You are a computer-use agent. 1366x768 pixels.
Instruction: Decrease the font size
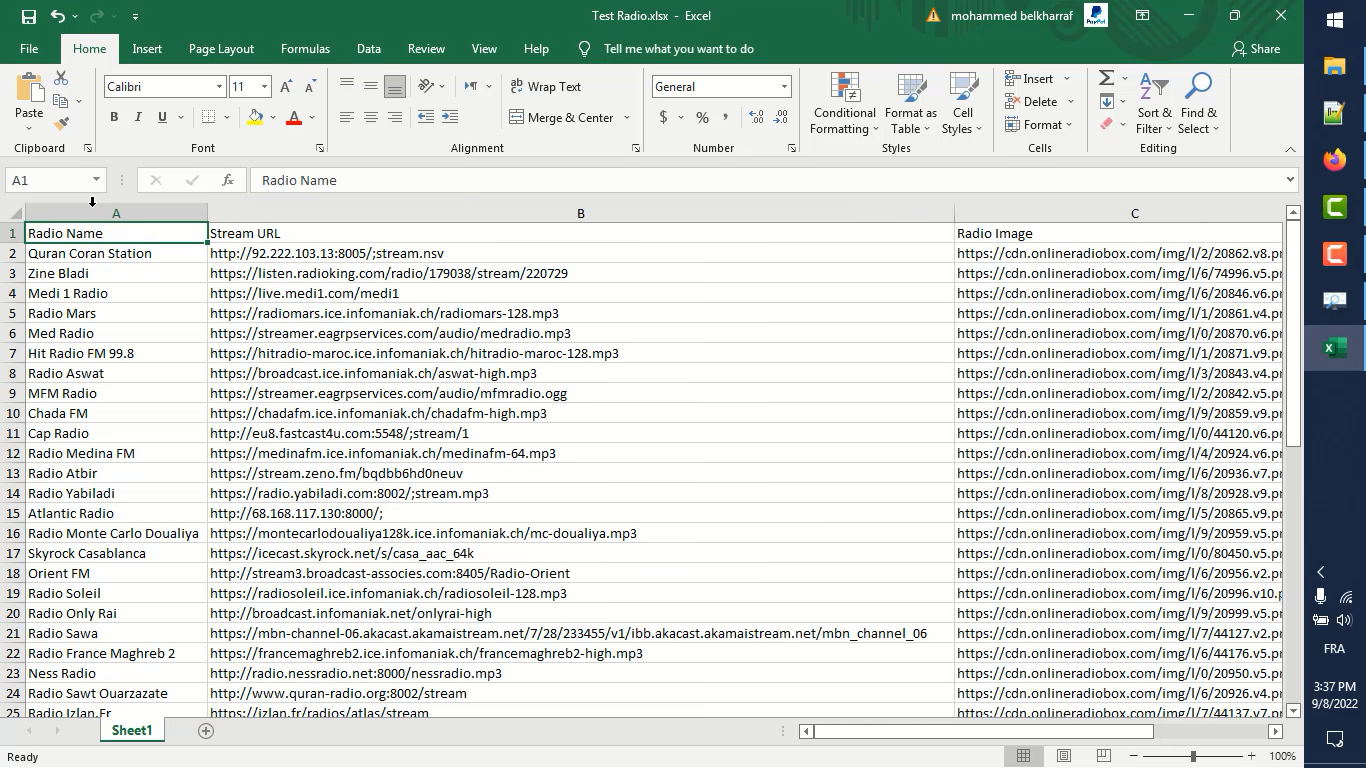tap(310, 87)
